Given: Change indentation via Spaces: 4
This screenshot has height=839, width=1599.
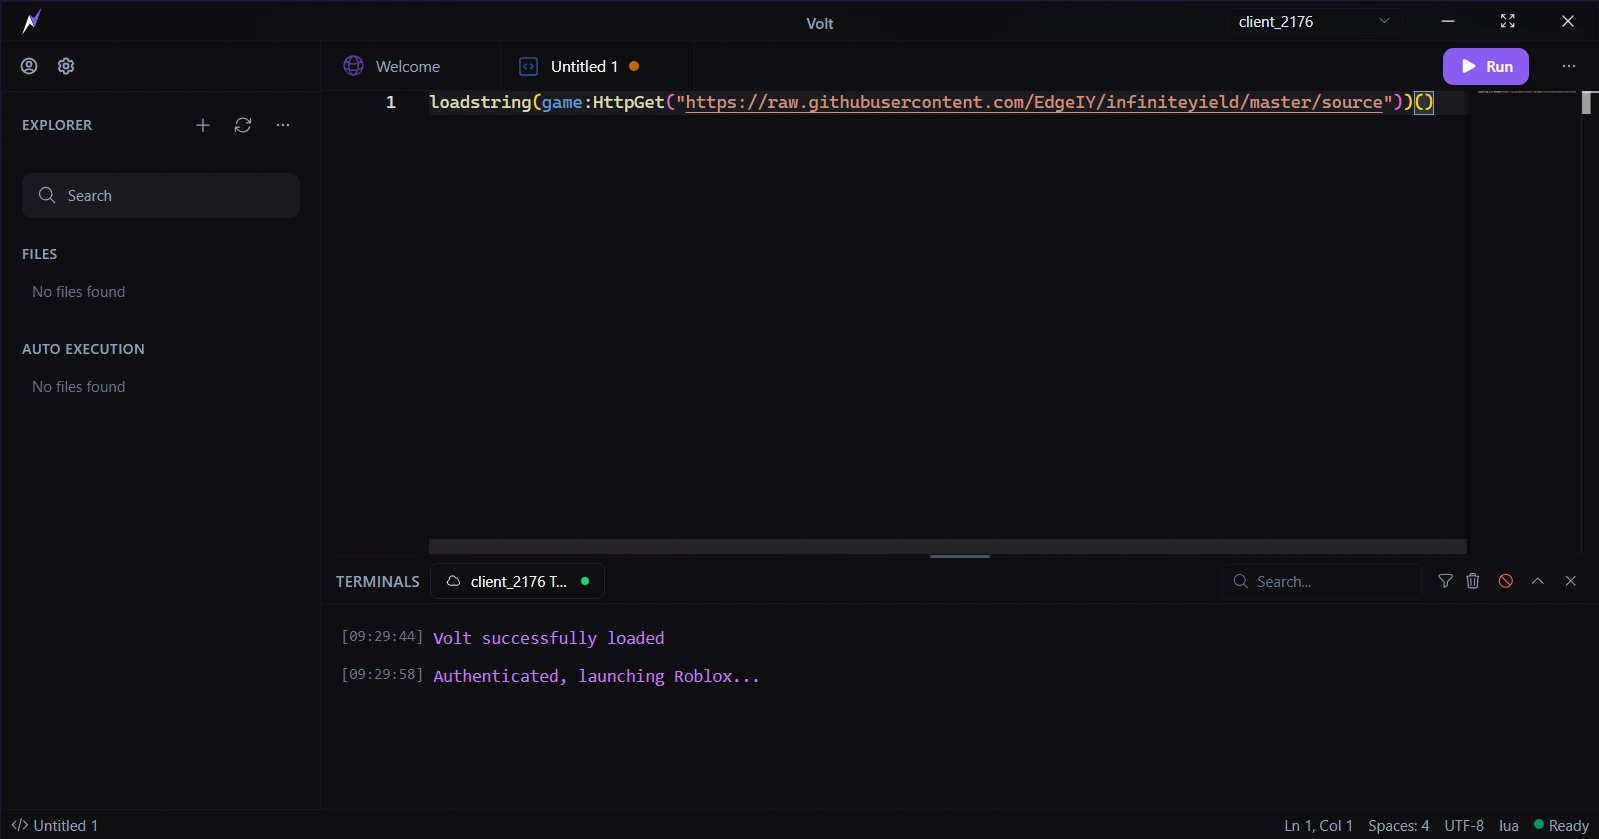Looking at the screenshot, I should tap(1398, 825).
